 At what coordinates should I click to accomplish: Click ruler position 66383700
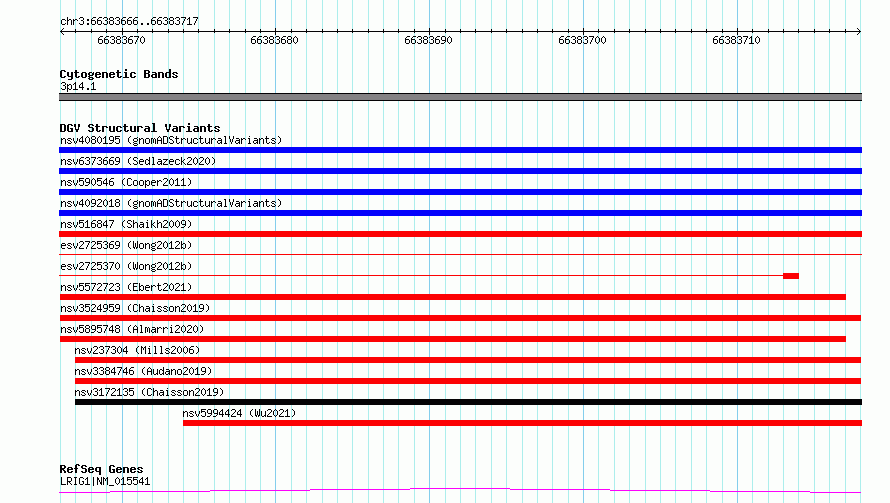[x=582, y=40]
